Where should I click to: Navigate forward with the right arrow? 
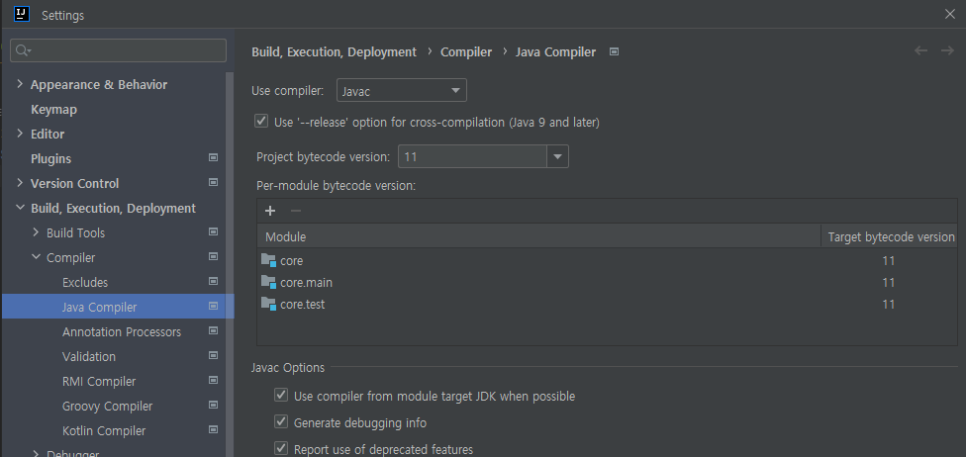click(947, 51)
